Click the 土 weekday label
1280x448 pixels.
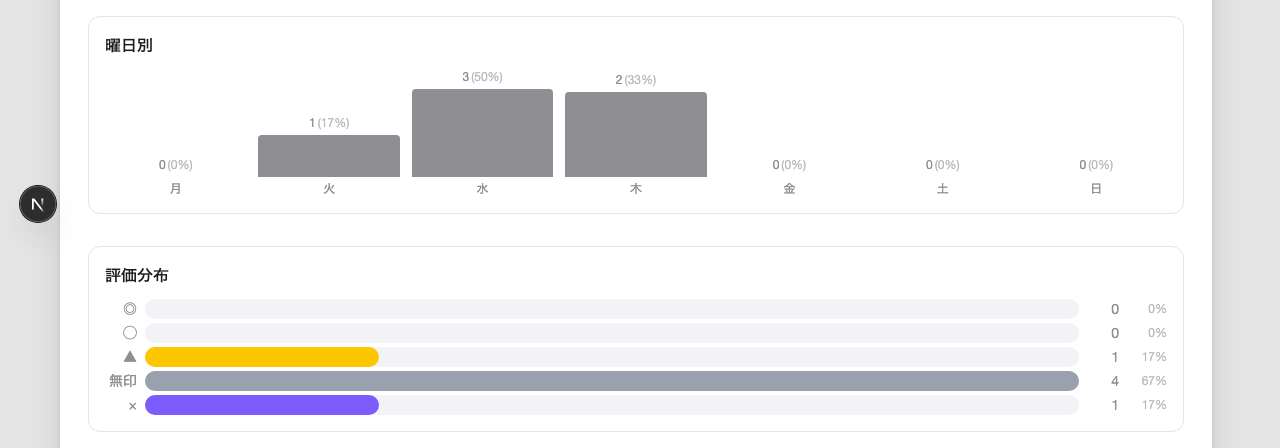[943, 188]
